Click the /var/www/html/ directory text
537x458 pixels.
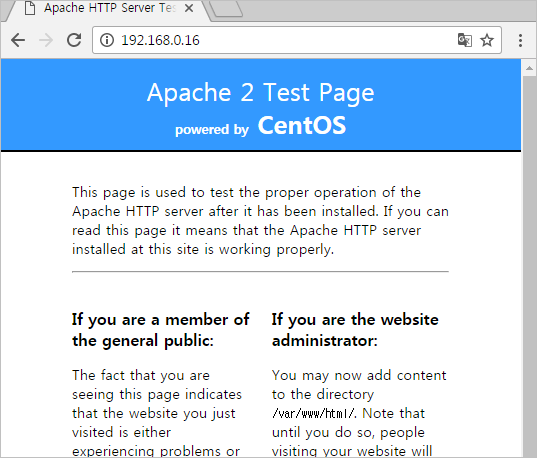314,413
